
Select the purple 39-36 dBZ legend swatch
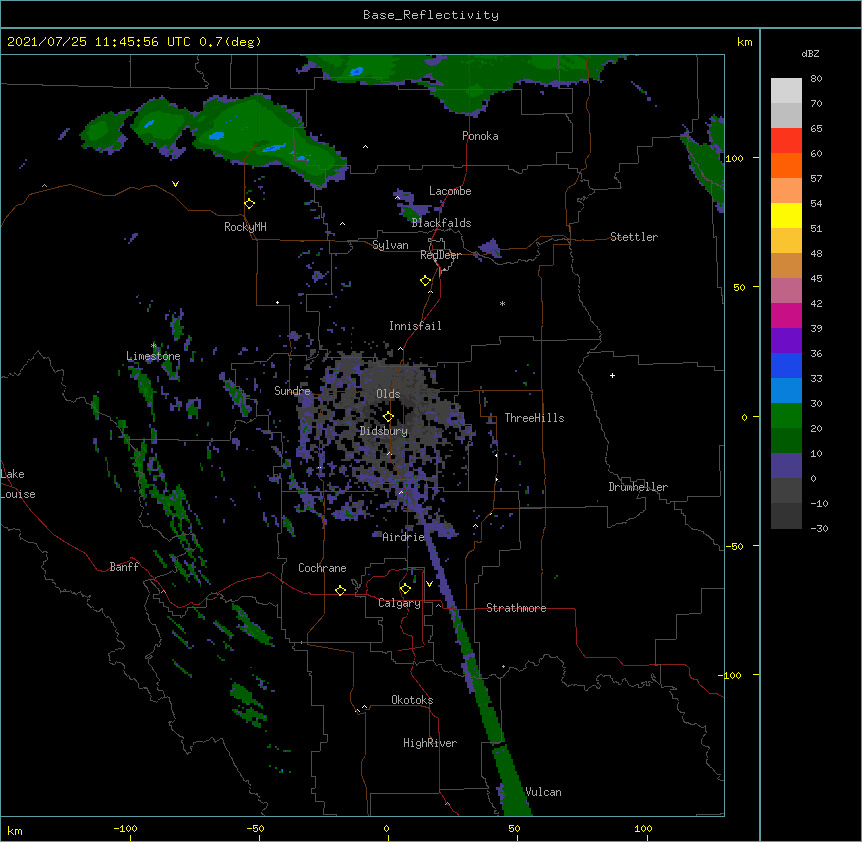tap(786, 340)
